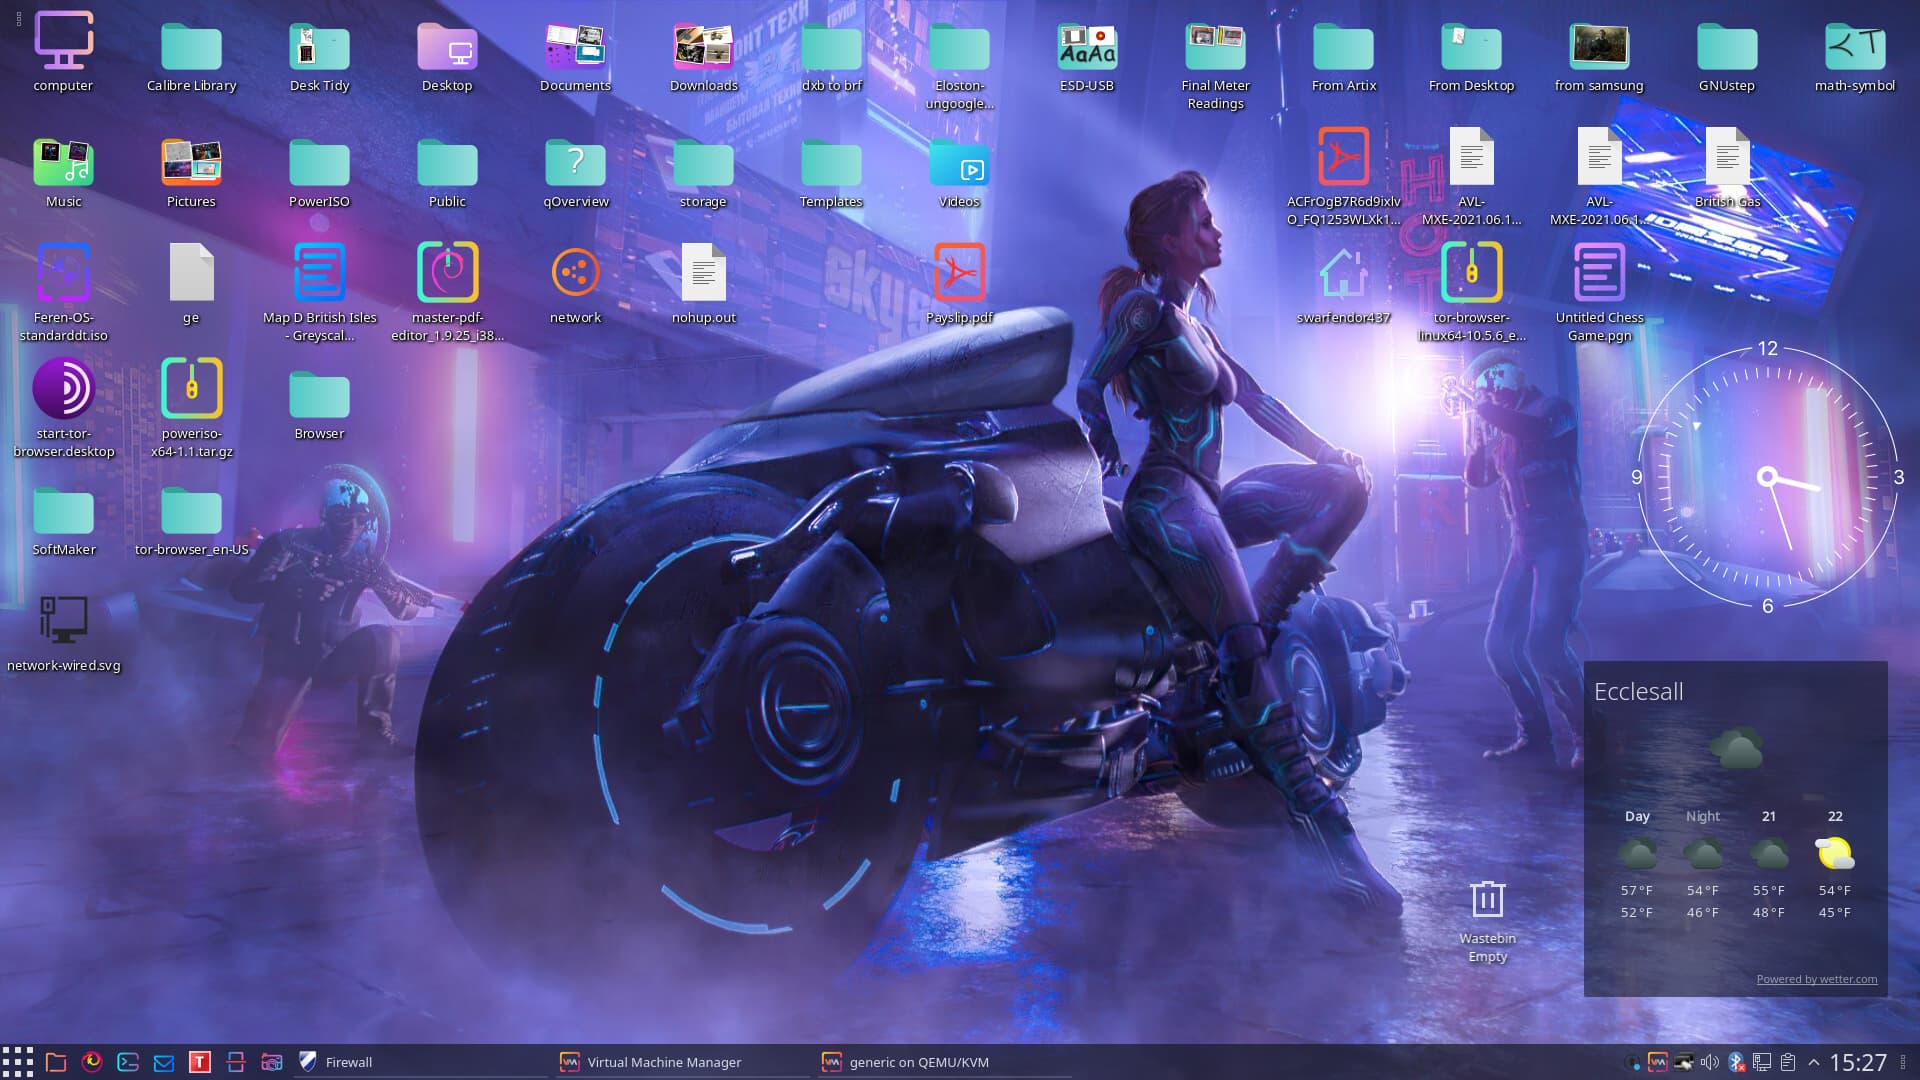Open the wired network tray icon
1920x1080 pixels.
pyautogui.click(x=1762, y=1062)
